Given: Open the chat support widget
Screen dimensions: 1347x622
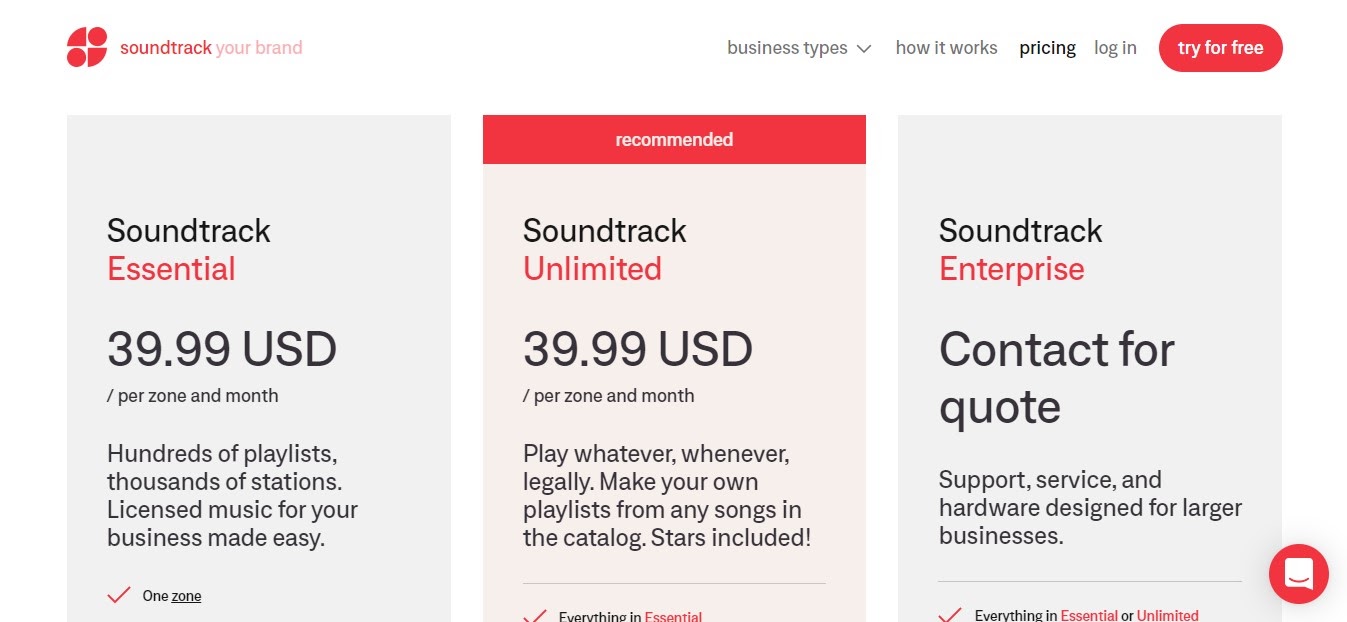Looking at the screenshot, I should click(1298, 573).
